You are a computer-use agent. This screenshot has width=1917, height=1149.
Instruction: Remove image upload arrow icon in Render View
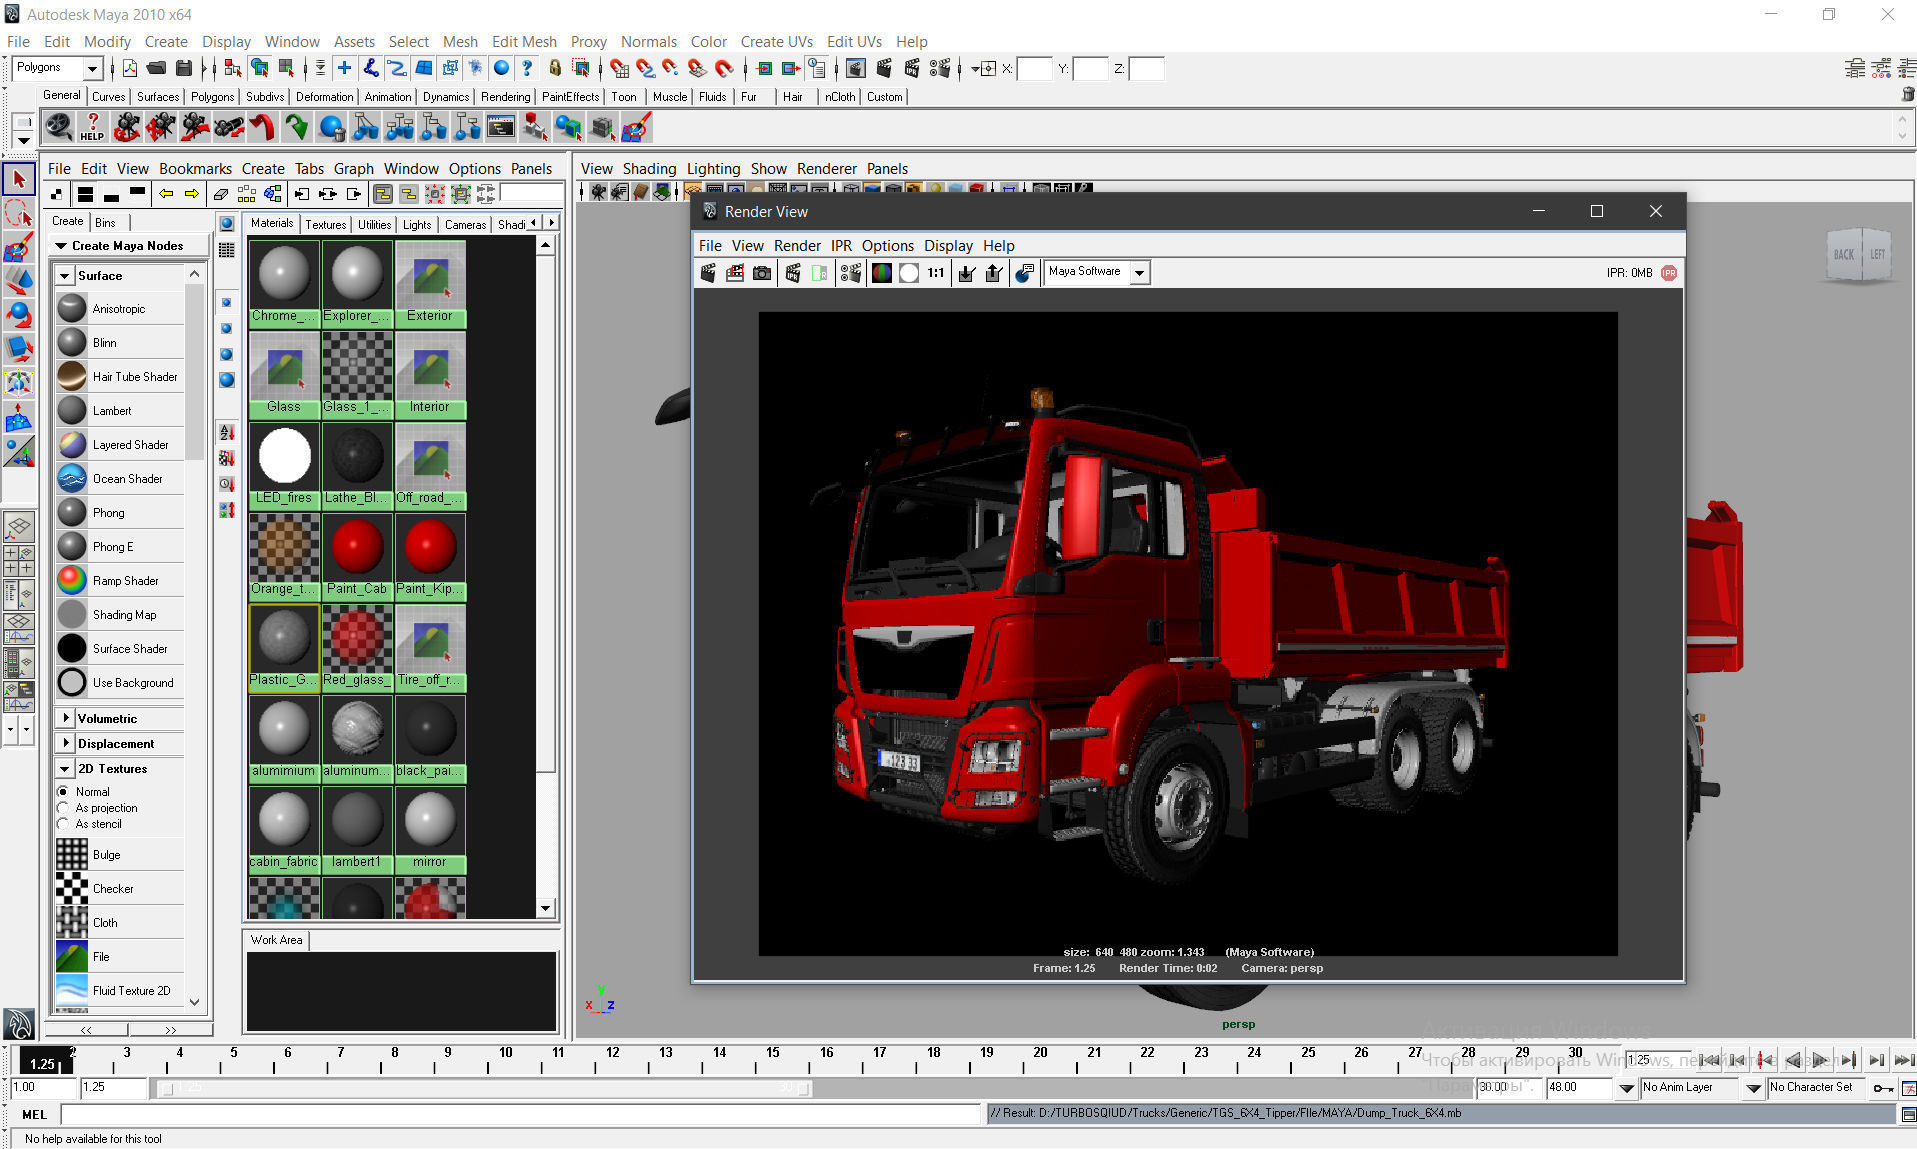click(x=994, y=272)
